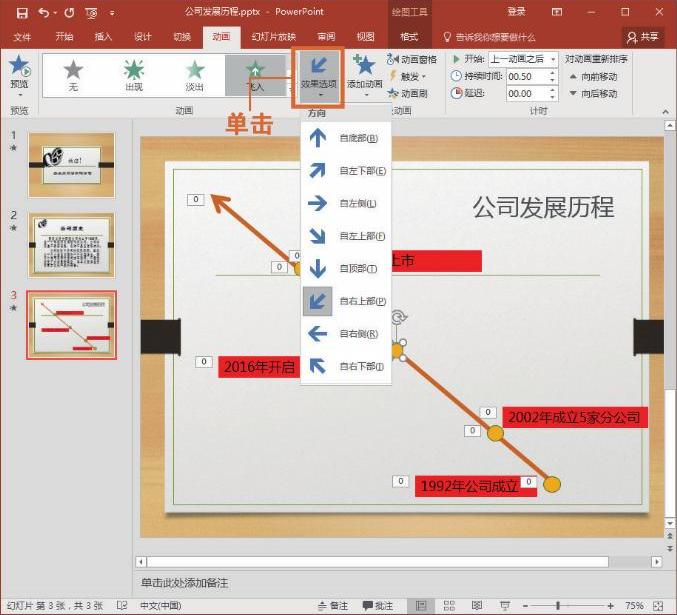This screenshot has height=615, width=677.
Task: Open the 文件 (File) tab
Action: [x=22, y=37]
